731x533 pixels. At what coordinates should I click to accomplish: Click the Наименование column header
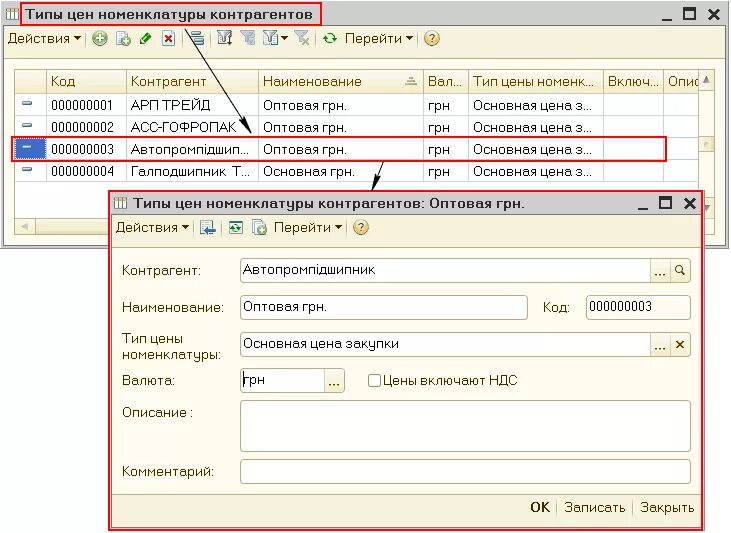coord(340,81)
